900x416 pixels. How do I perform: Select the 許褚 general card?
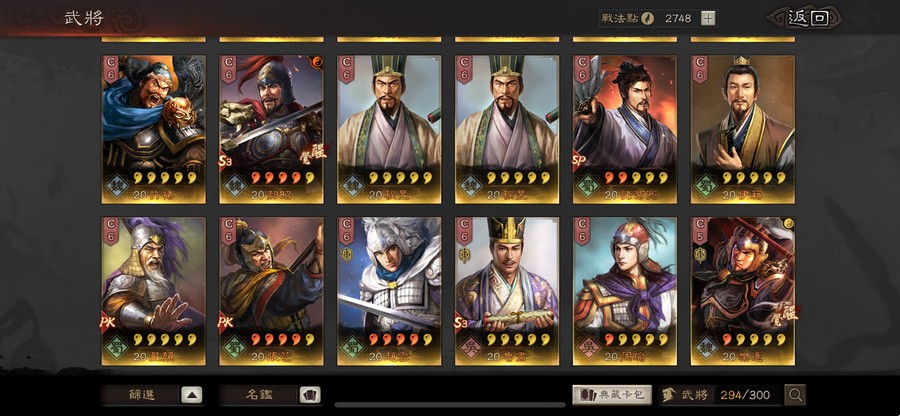[153, 129]
